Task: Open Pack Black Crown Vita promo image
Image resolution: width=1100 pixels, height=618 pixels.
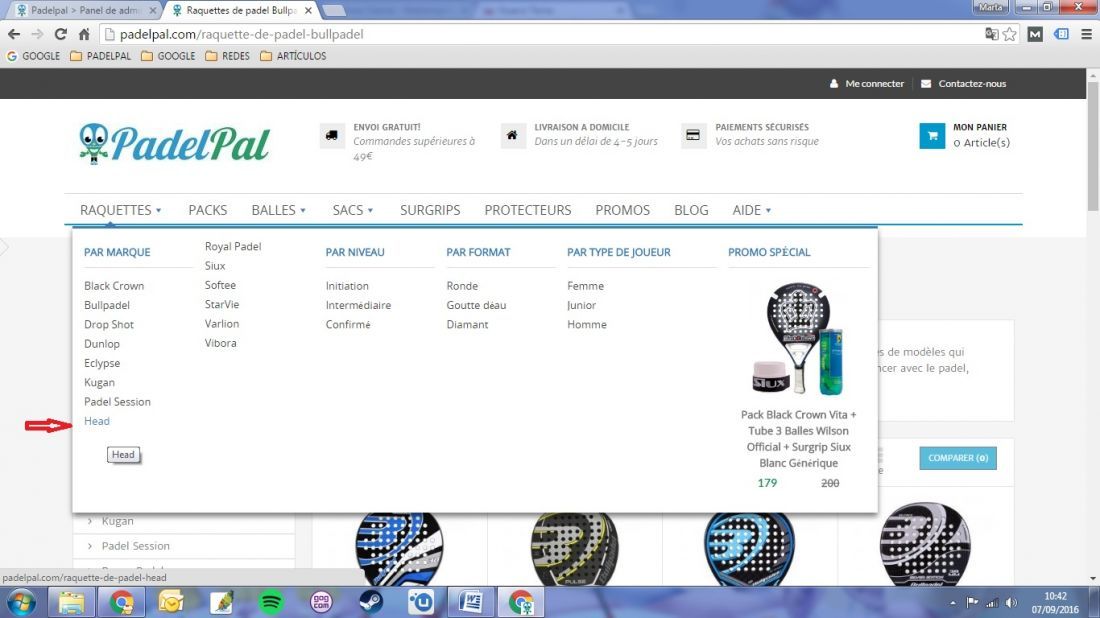Action: point(798,339)
